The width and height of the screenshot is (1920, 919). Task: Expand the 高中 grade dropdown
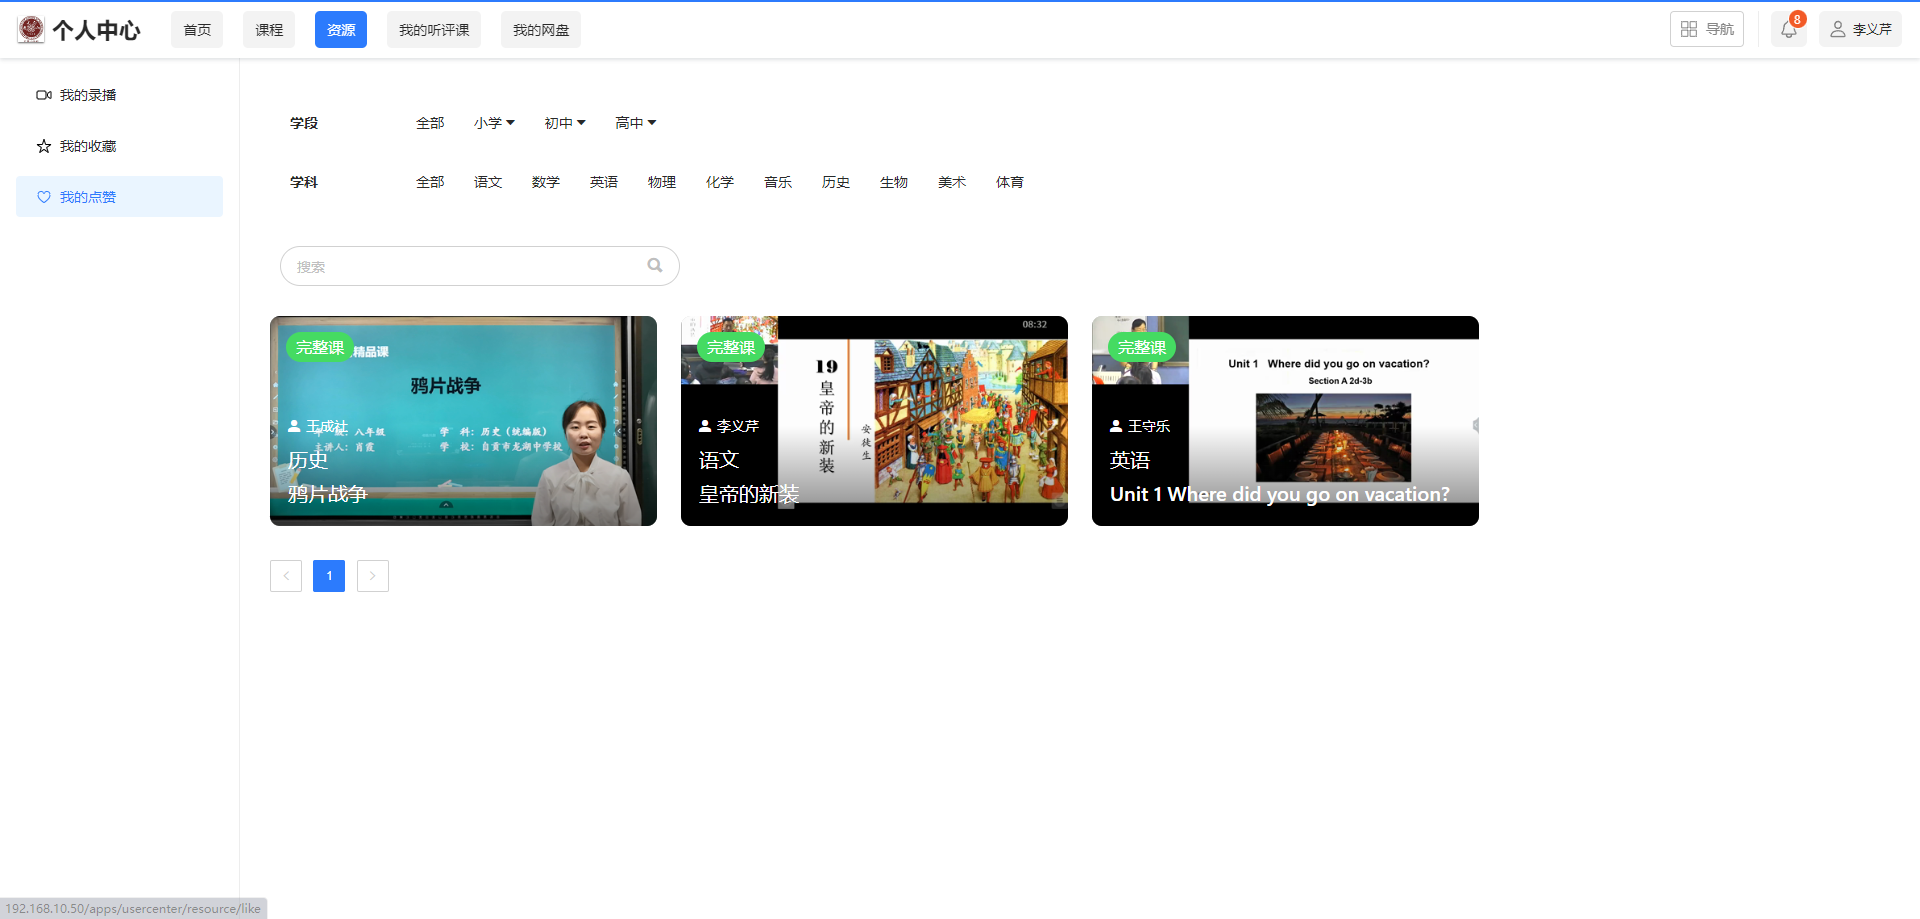click(635, 123)
